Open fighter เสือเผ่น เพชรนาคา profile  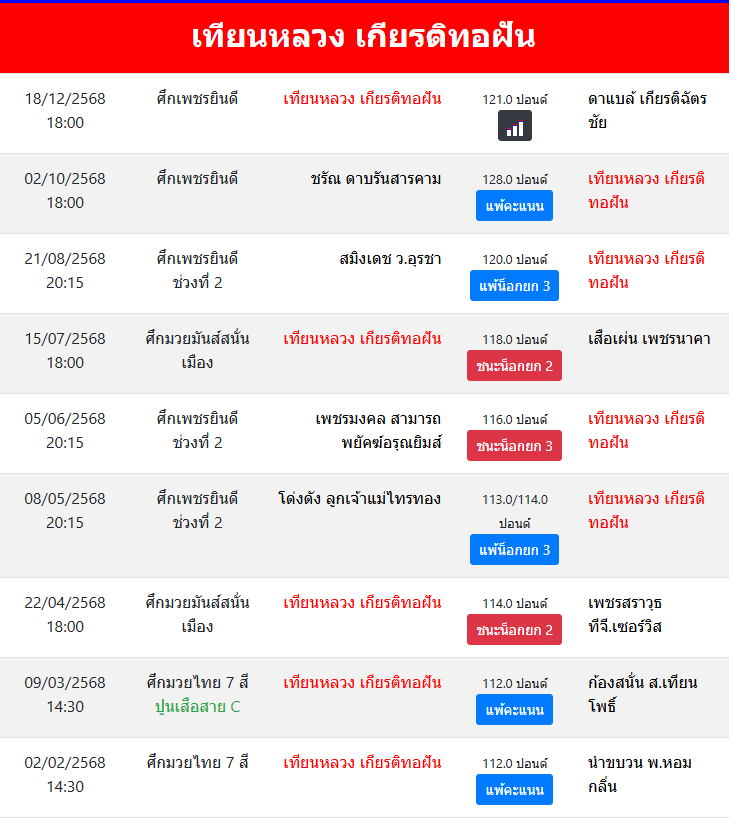pos(649,339)
